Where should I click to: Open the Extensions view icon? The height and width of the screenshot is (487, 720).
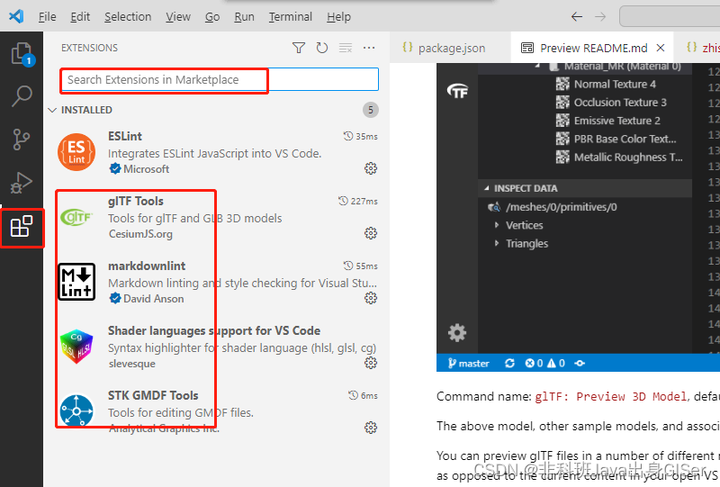click(x=22, y=227)
